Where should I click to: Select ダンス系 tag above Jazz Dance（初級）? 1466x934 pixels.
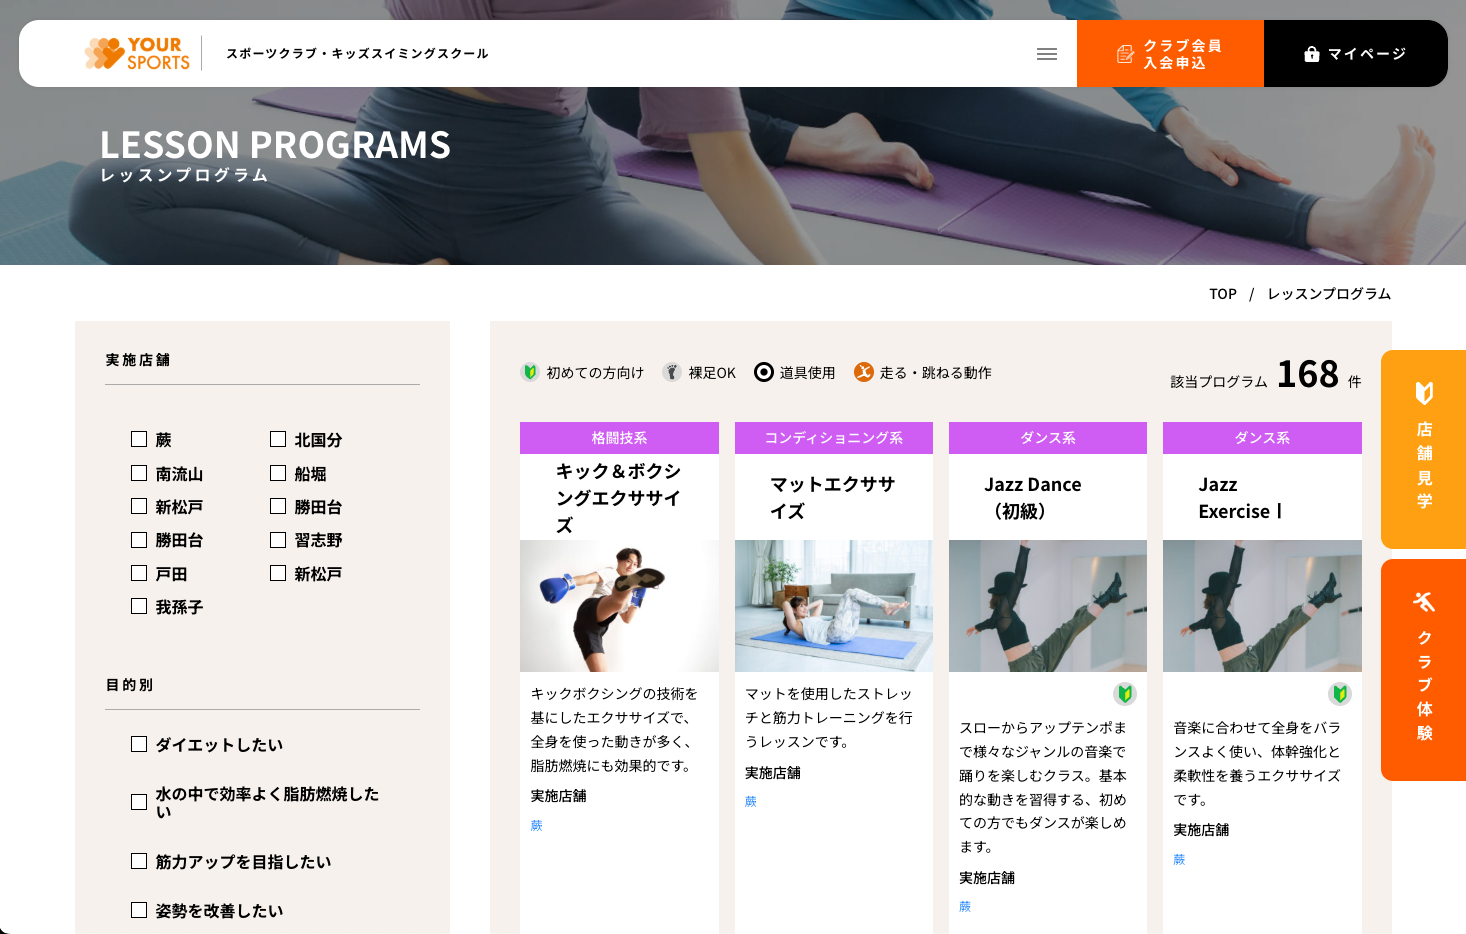1048,438
